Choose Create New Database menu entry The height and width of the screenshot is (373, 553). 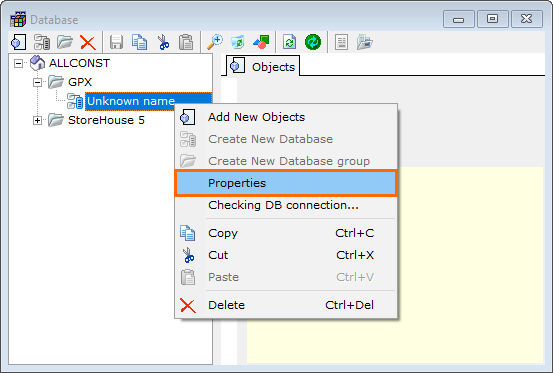click(x=286, y=139)
